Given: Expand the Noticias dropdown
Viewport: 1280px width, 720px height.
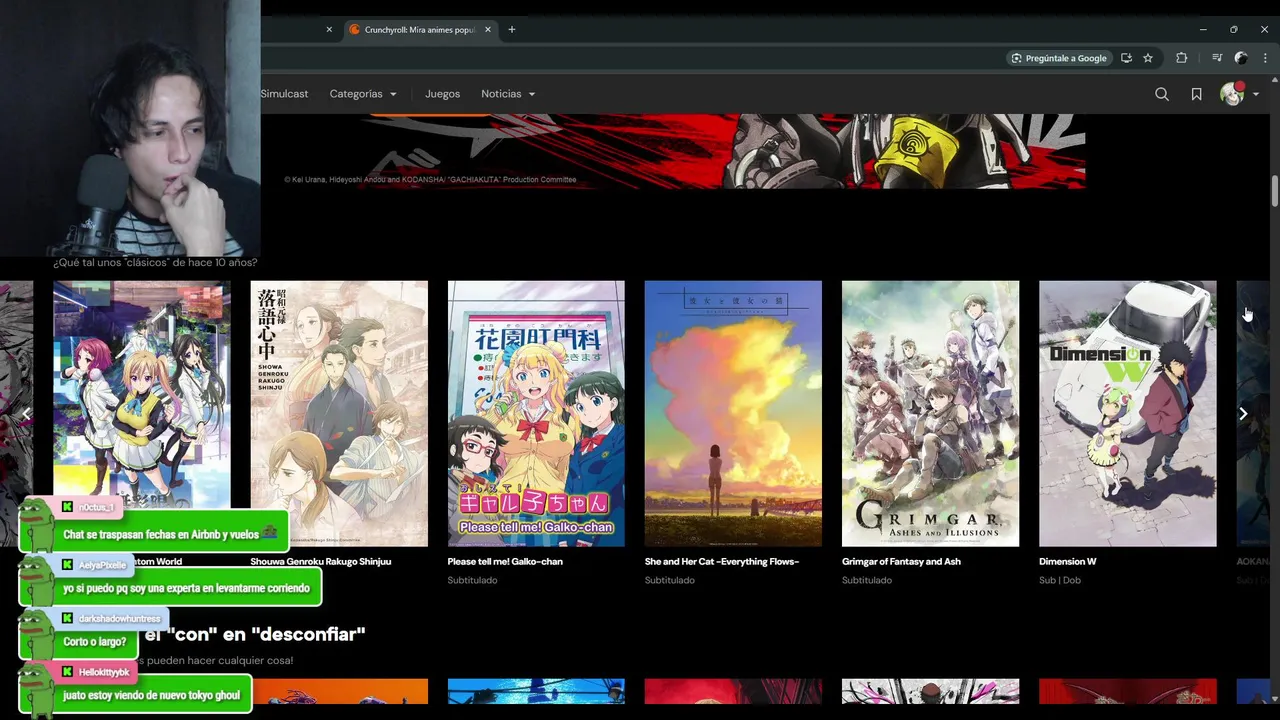Looking at the screenshot, I should [508, 94].
